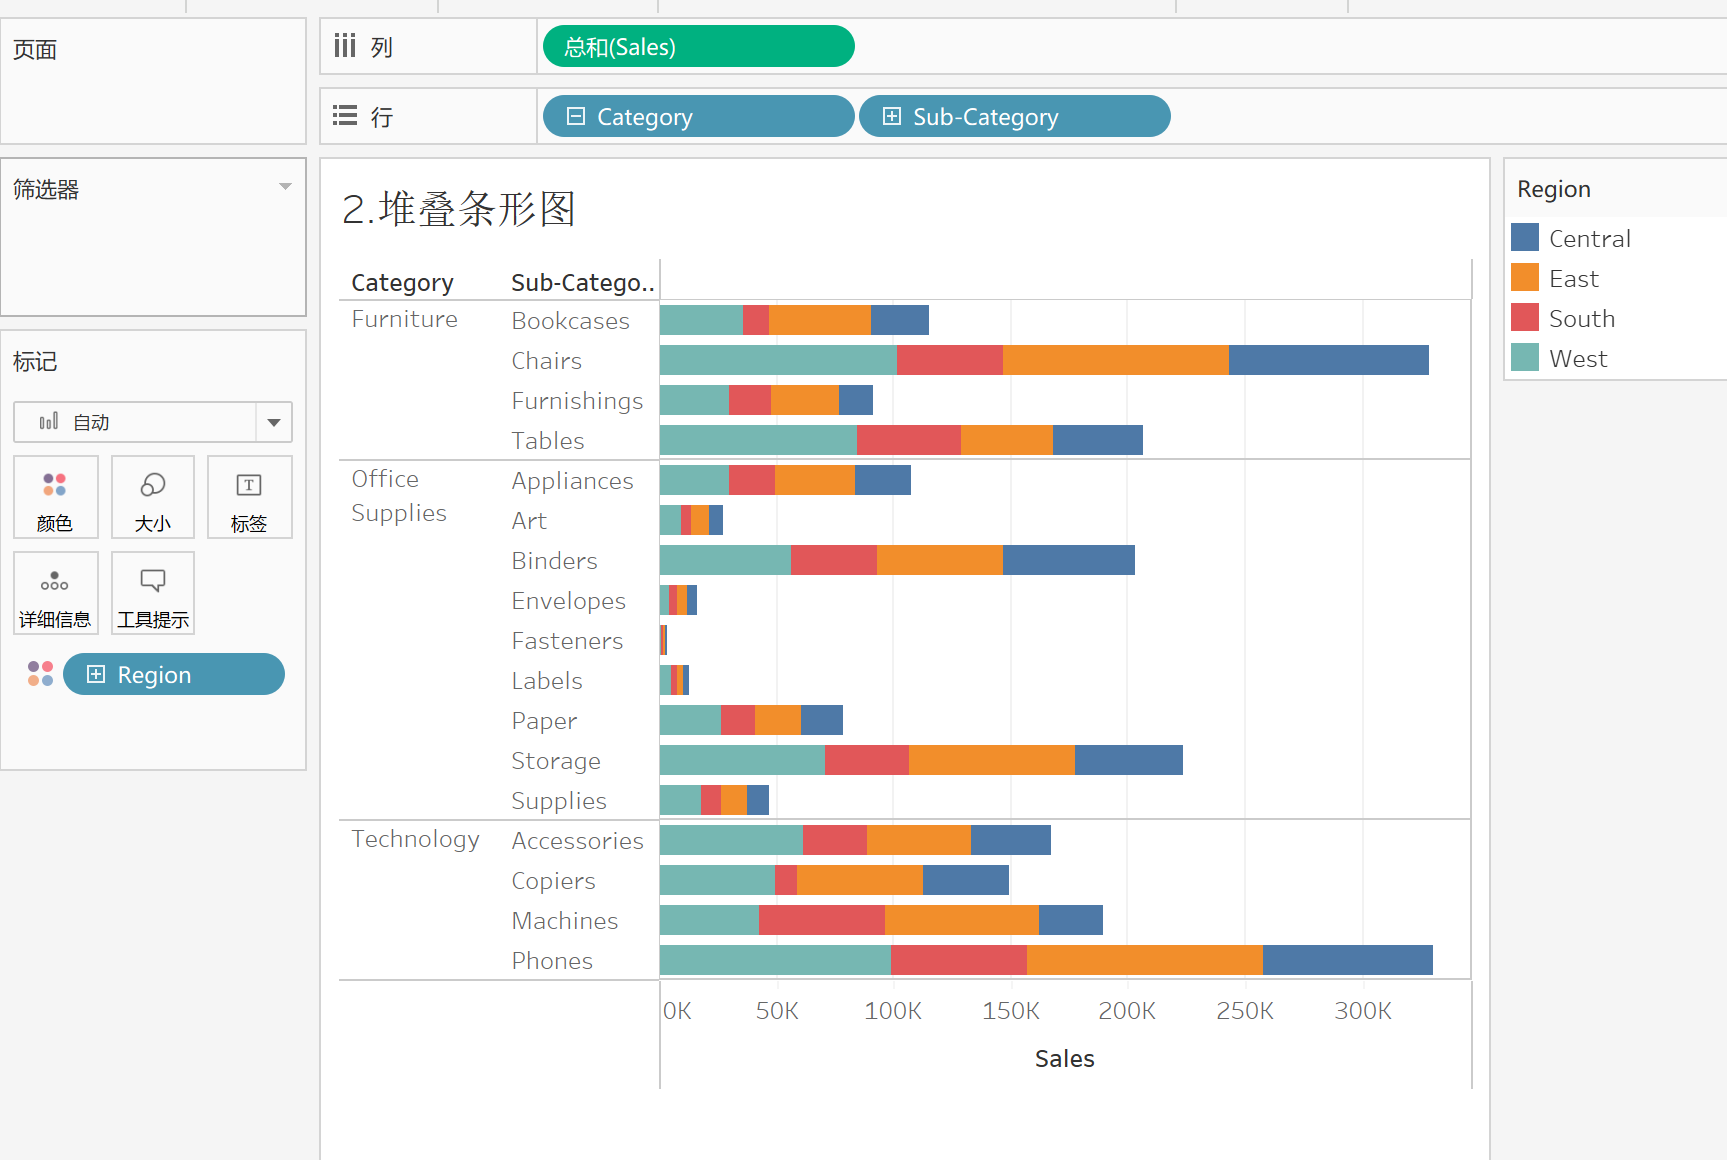1727x1160 pixels.
Task: Click the Region legend title
Action: [1554, 189]
